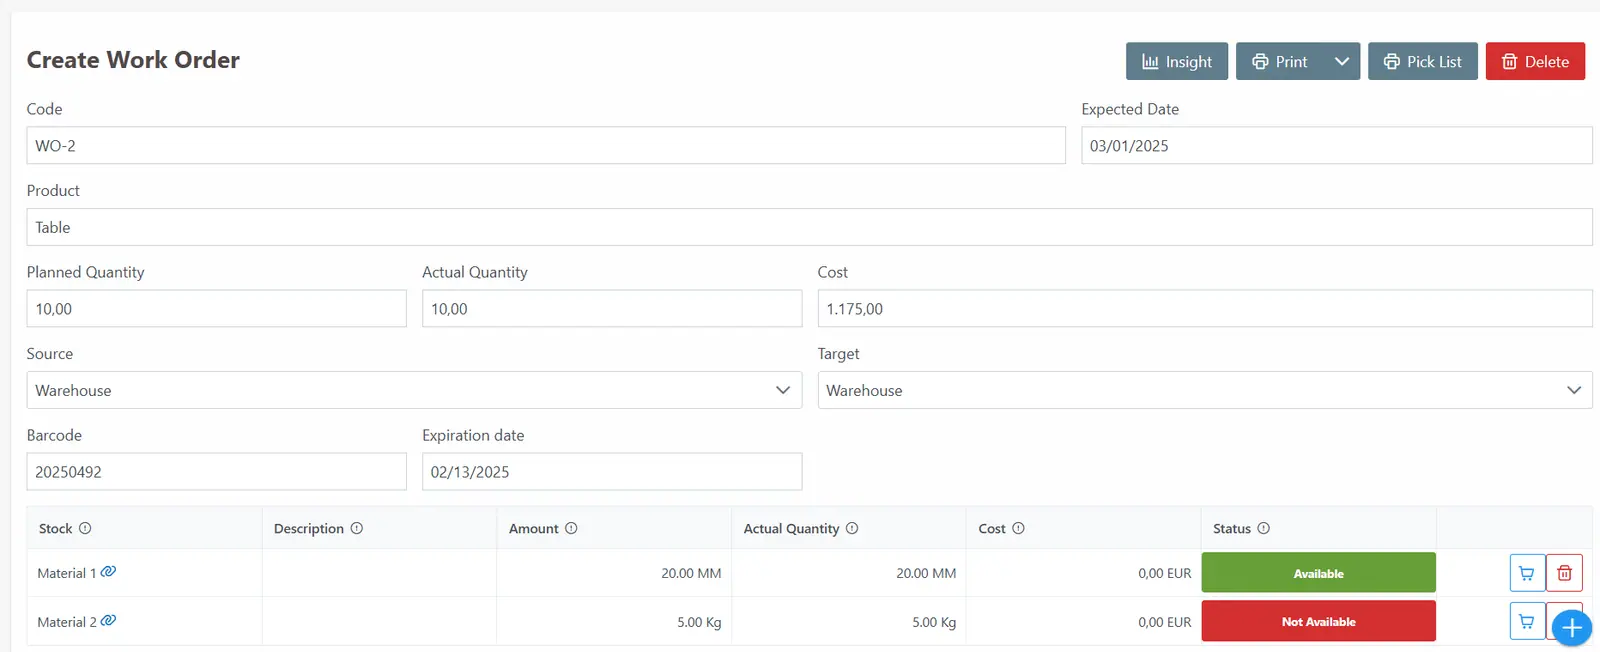Click the Planned Quantity field
1600x652 pixels.
click(x=216, y=308)
